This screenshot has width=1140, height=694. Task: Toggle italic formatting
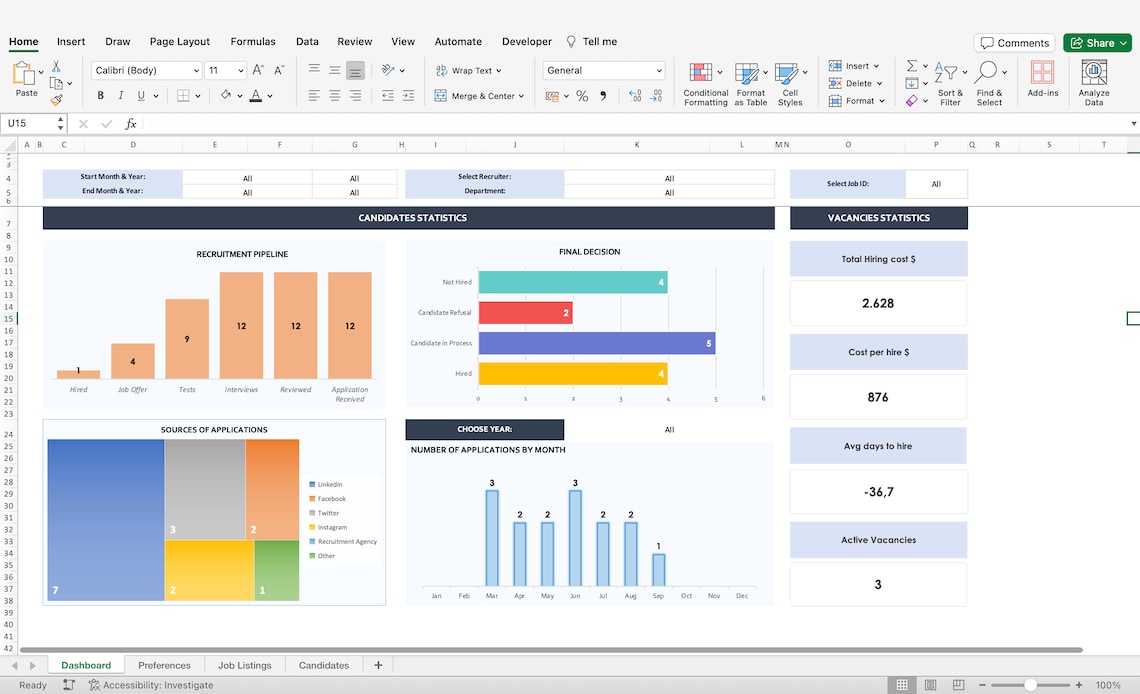click(120, 94)
